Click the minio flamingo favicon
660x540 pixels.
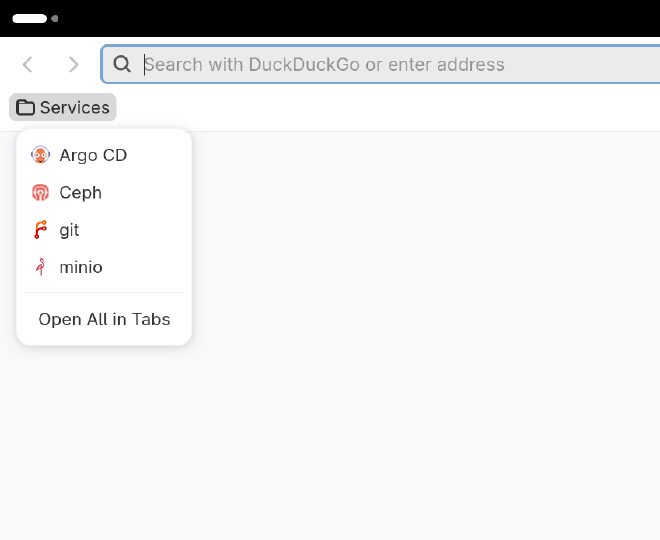point(40,267)
